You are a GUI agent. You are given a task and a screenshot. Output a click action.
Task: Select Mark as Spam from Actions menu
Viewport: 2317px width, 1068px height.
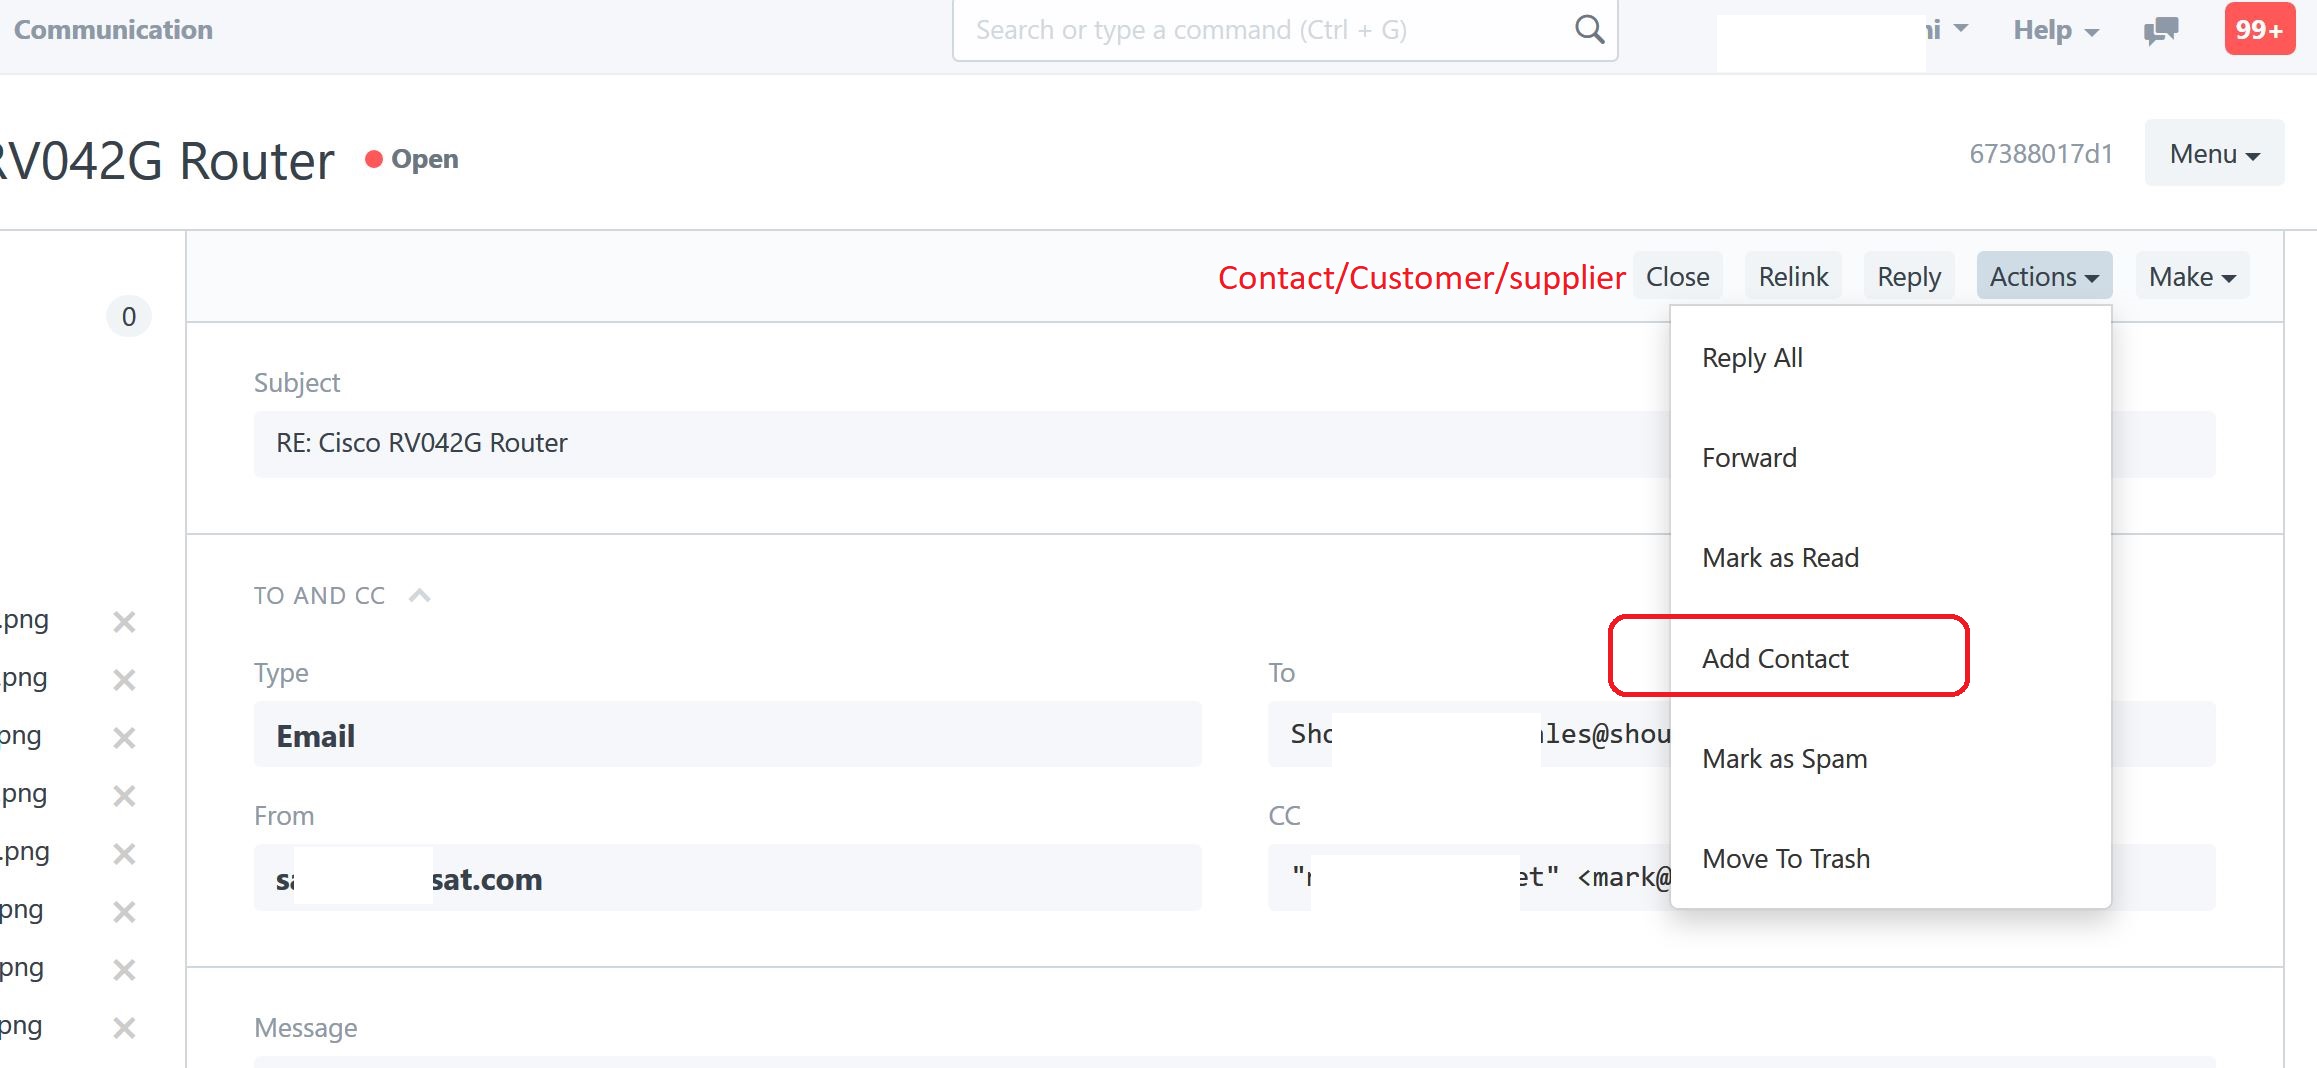coord(1784,758)
